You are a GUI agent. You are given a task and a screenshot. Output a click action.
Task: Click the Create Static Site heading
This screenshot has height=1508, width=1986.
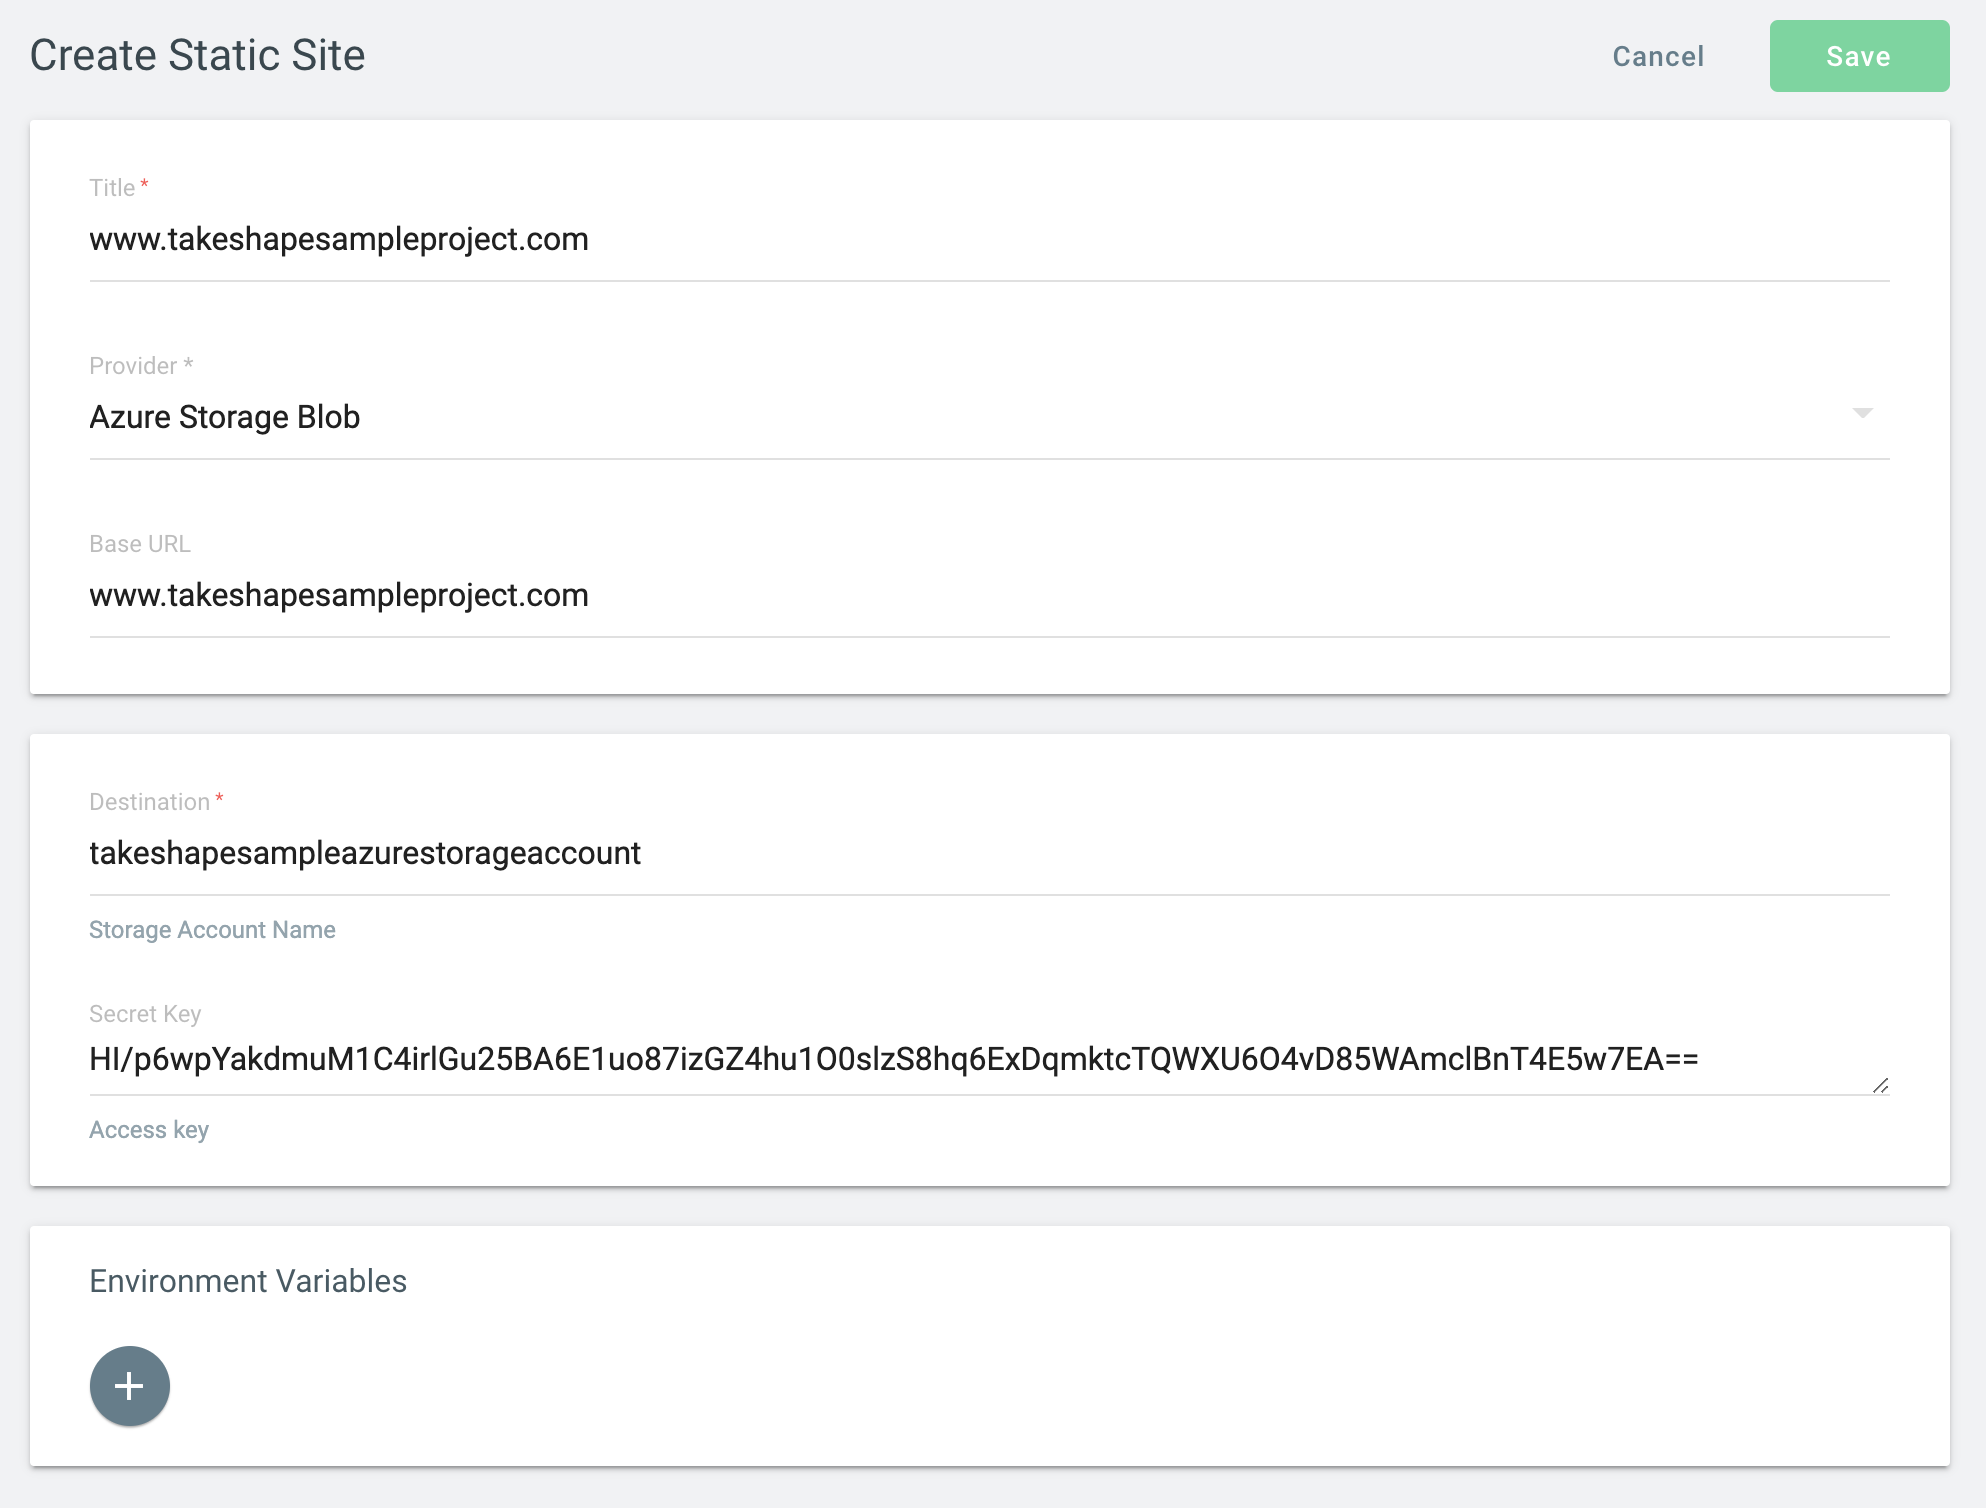coord(198,55)
